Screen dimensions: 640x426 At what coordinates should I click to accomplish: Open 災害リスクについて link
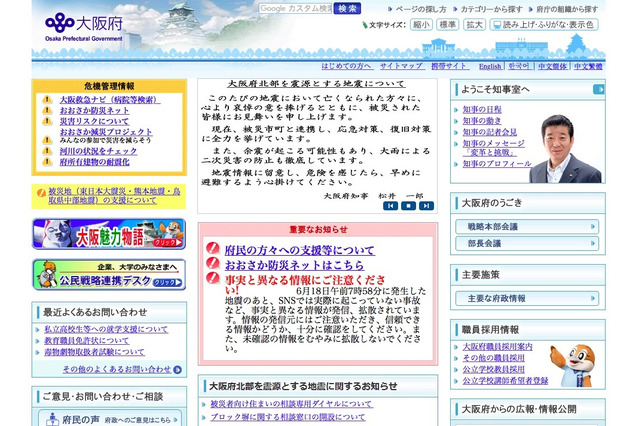click(94, 122)
